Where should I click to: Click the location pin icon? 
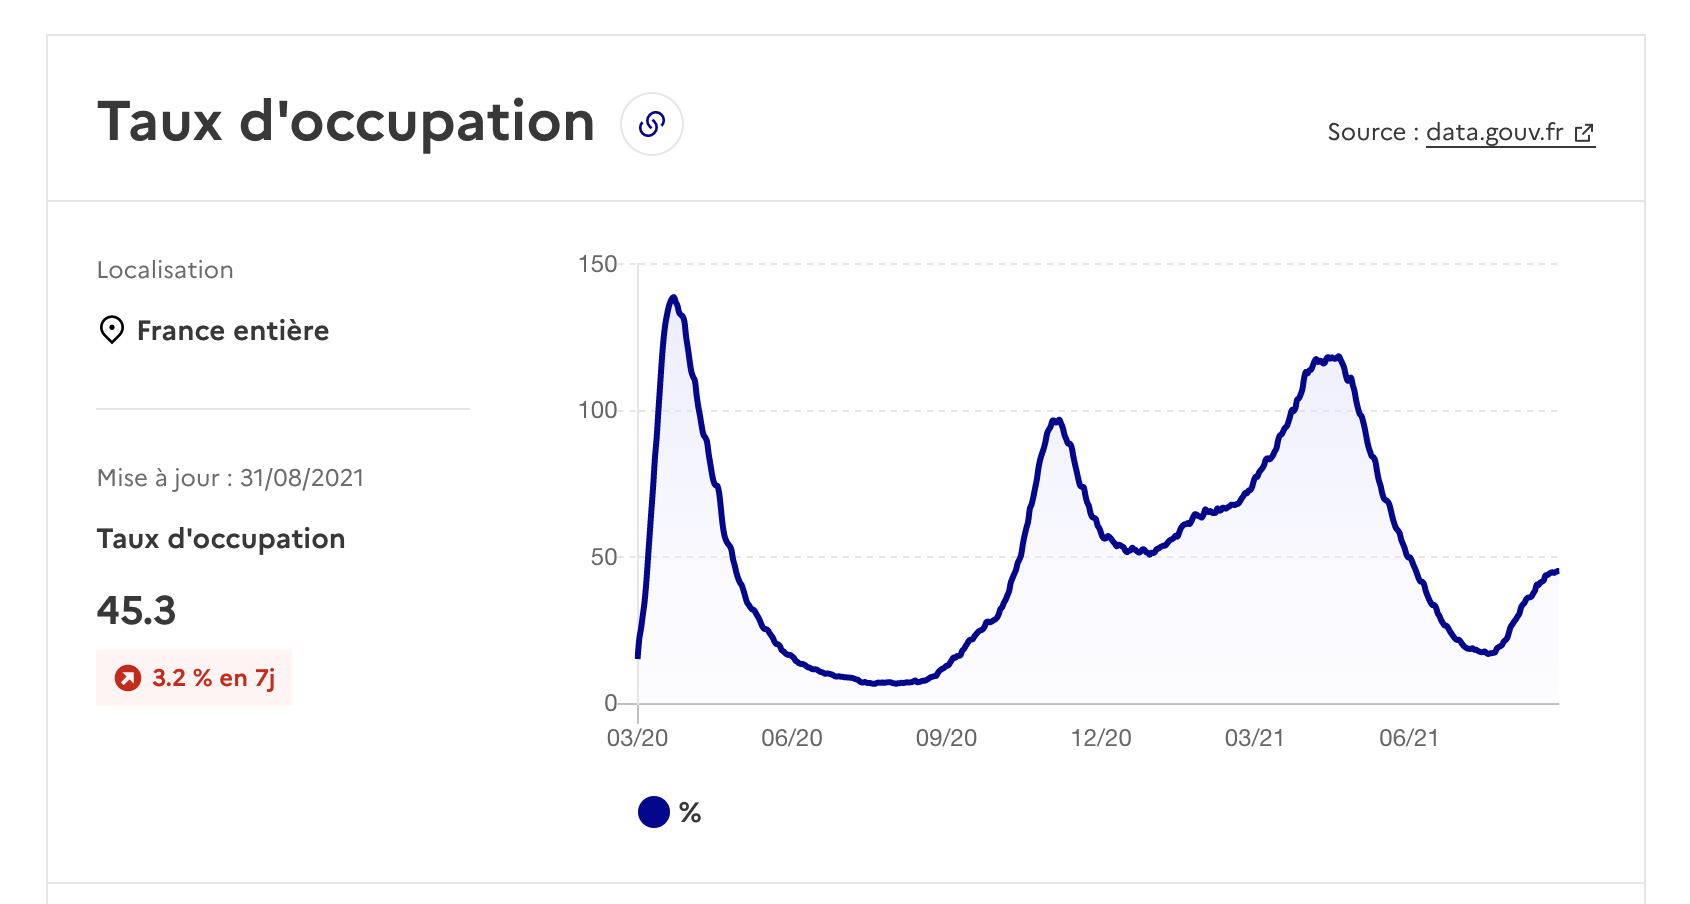pyautogui.click(x=112, y=330)
